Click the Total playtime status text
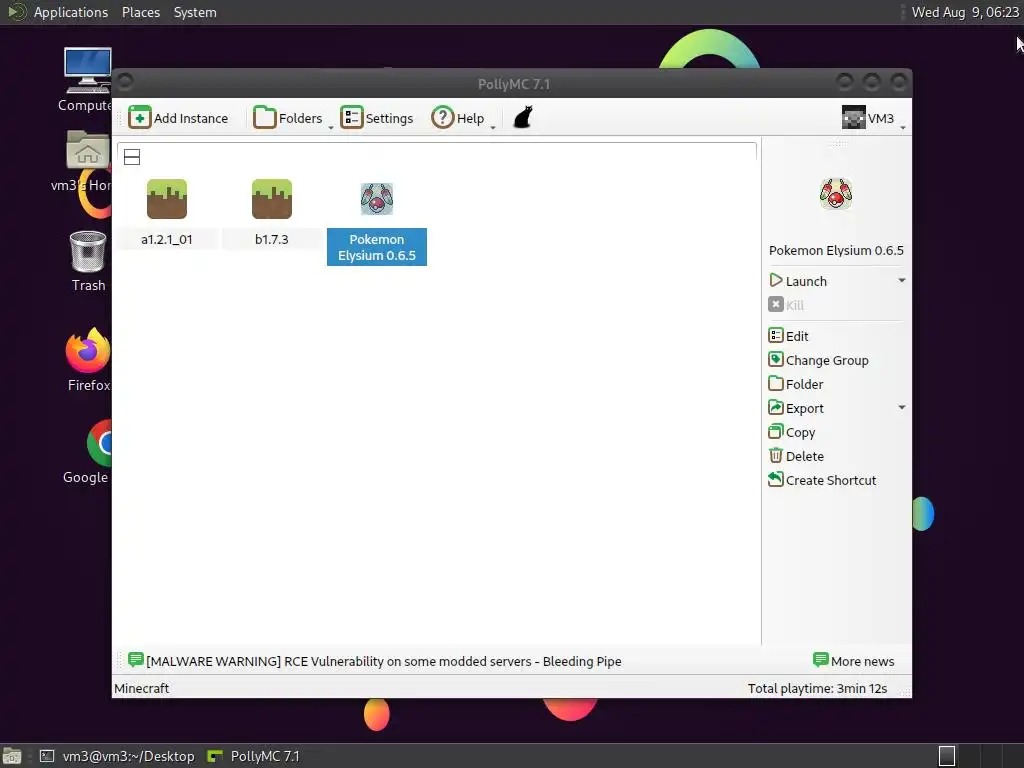Viewport: 1024px width, 768px height. pyautogui.click(x=817, y=688)
